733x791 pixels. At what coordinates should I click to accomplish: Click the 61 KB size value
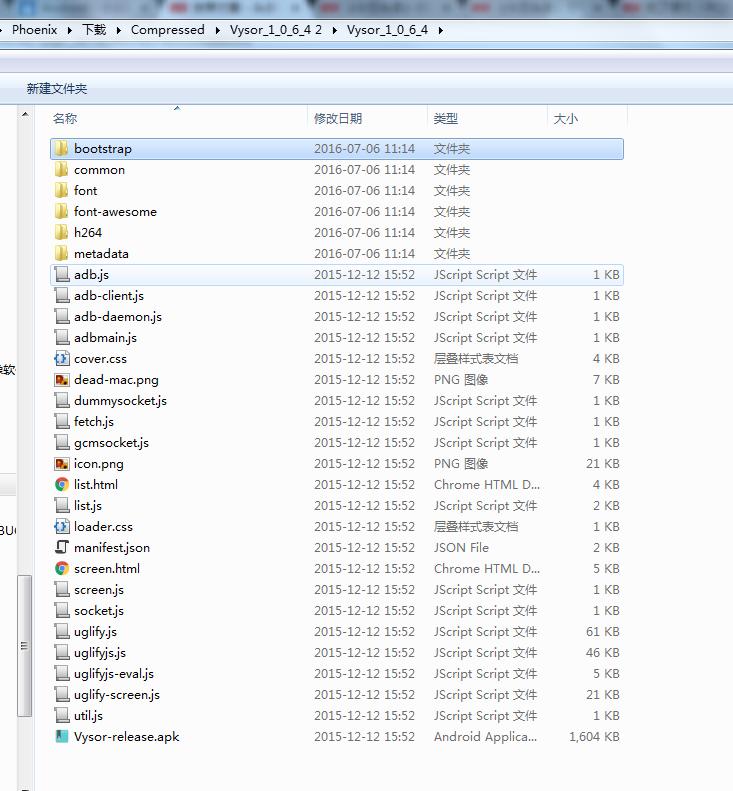[603, 632]
